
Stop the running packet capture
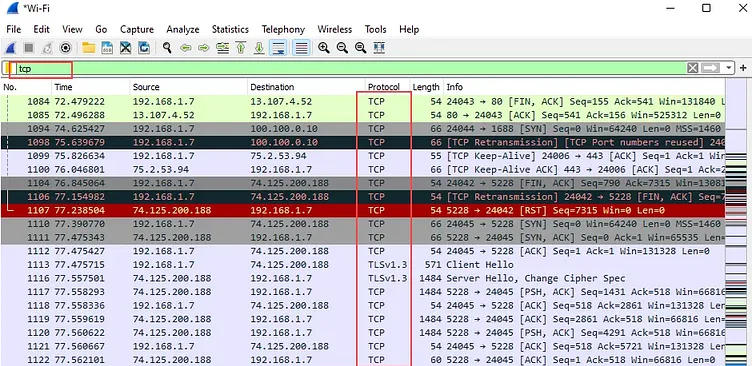(x=29, y=48)
